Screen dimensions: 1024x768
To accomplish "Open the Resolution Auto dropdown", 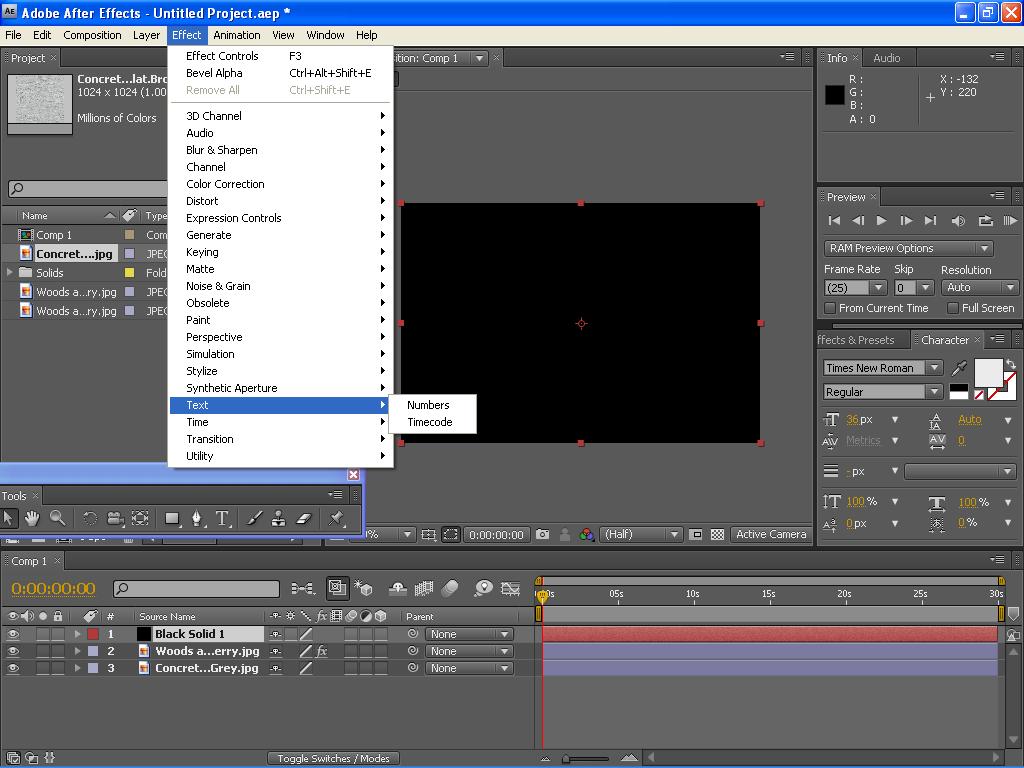I will (980, 287).
